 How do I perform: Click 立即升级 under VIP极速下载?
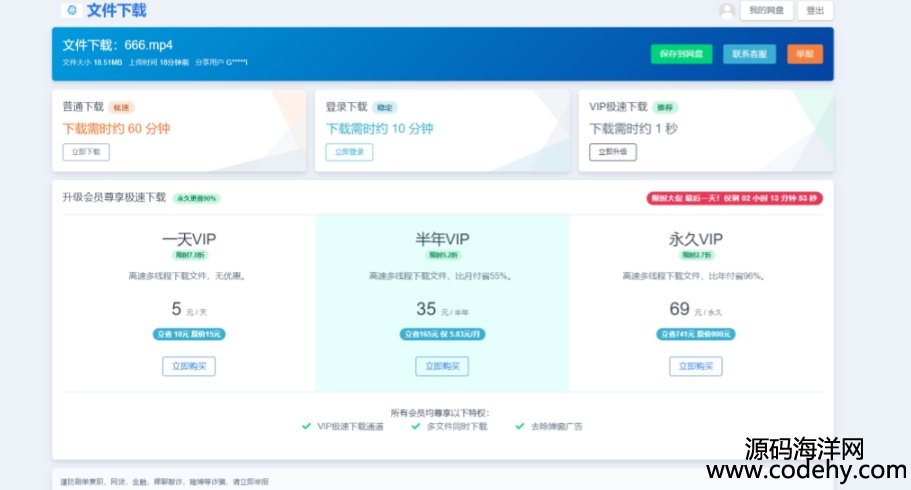613,152
